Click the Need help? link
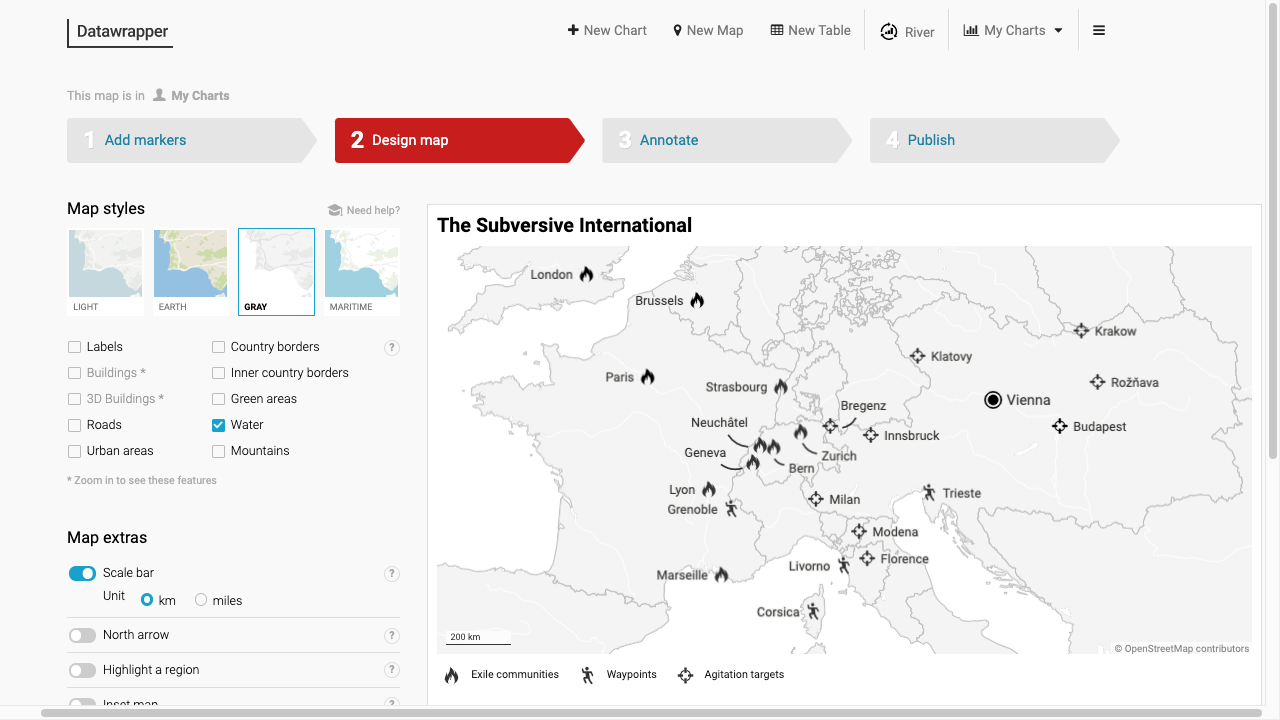The width and height of the screenshot is (1280, 720). click(364, 210)
